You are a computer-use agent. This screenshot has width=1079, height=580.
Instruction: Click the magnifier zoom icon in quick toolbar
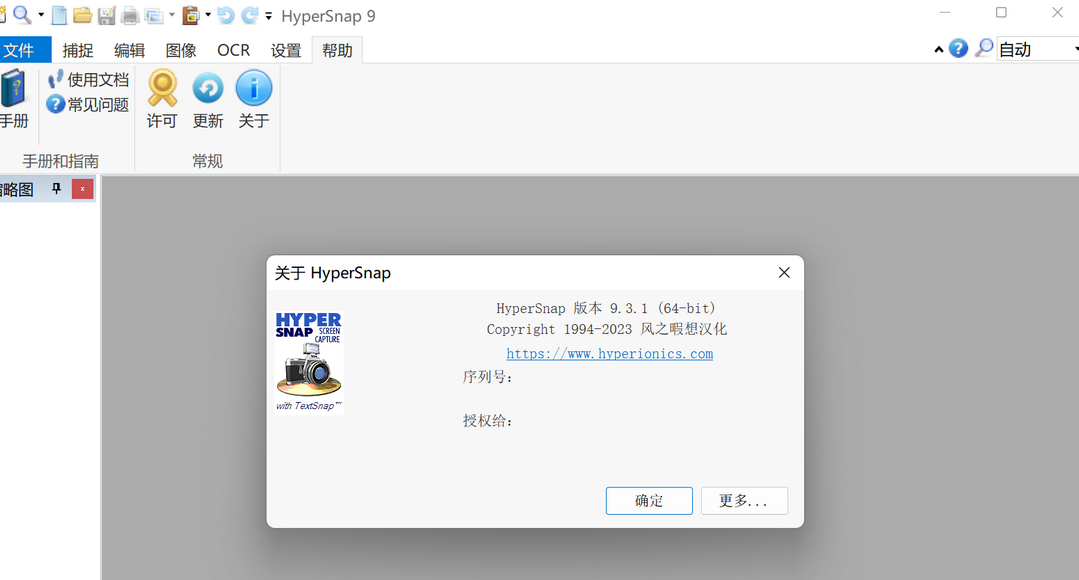point(22,14)
